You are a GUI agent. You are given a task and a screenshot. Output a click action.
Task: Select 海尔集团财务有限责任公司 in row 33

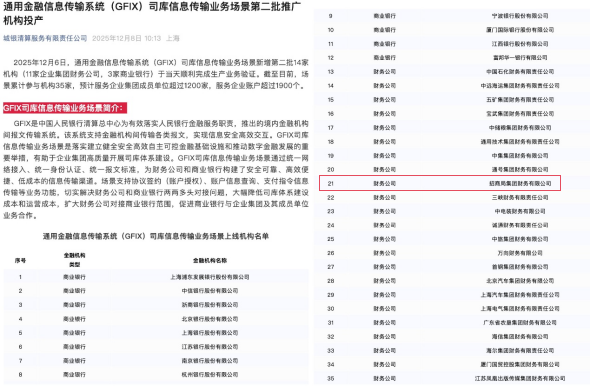click(520, 351)
